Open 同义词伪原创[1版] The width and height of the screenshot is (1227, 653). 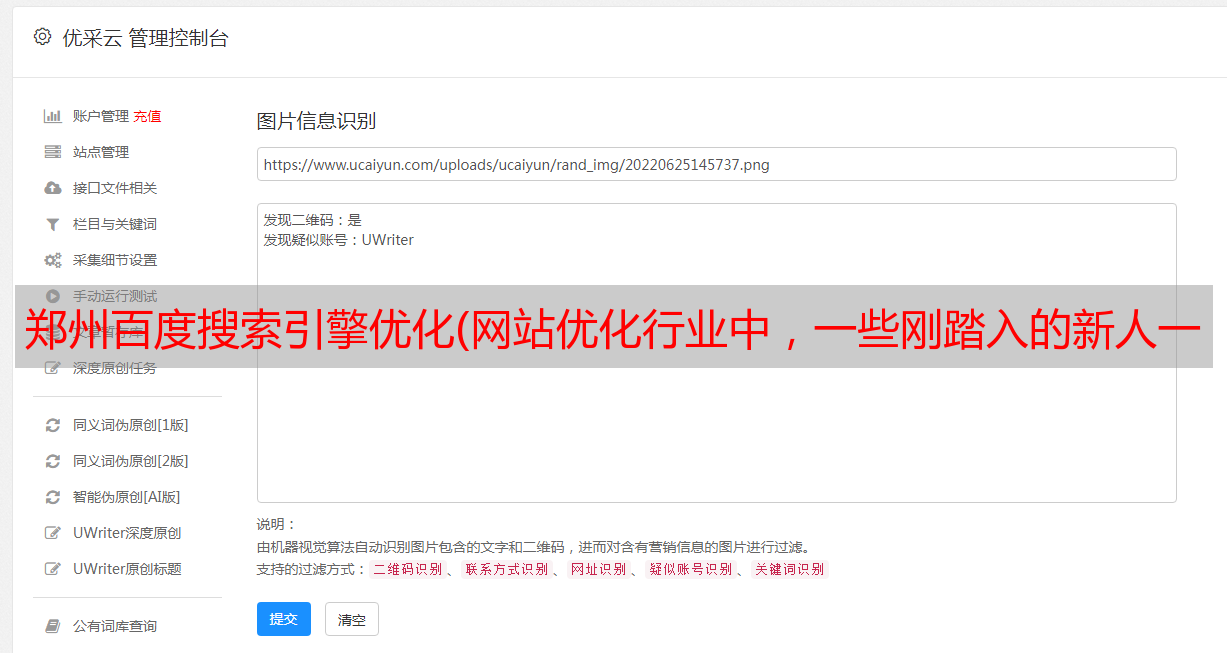click(x=131, y=425)
